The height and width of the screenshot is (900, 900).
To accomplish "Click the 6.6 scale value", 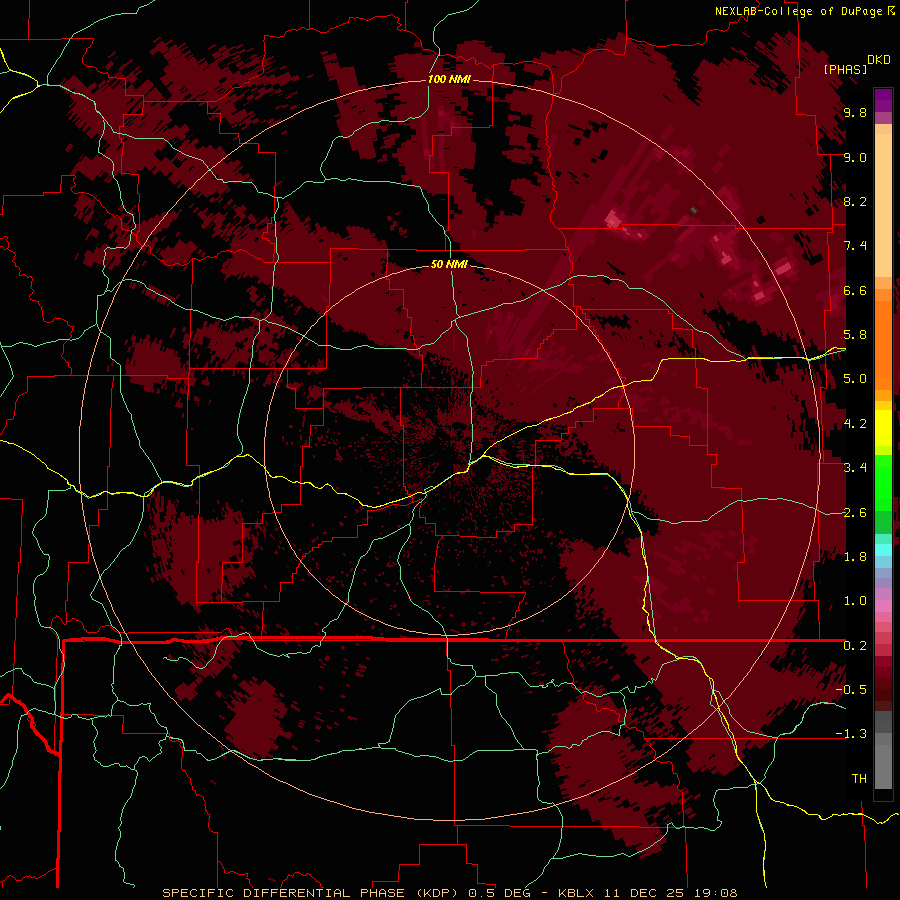I will coord(855,290).
